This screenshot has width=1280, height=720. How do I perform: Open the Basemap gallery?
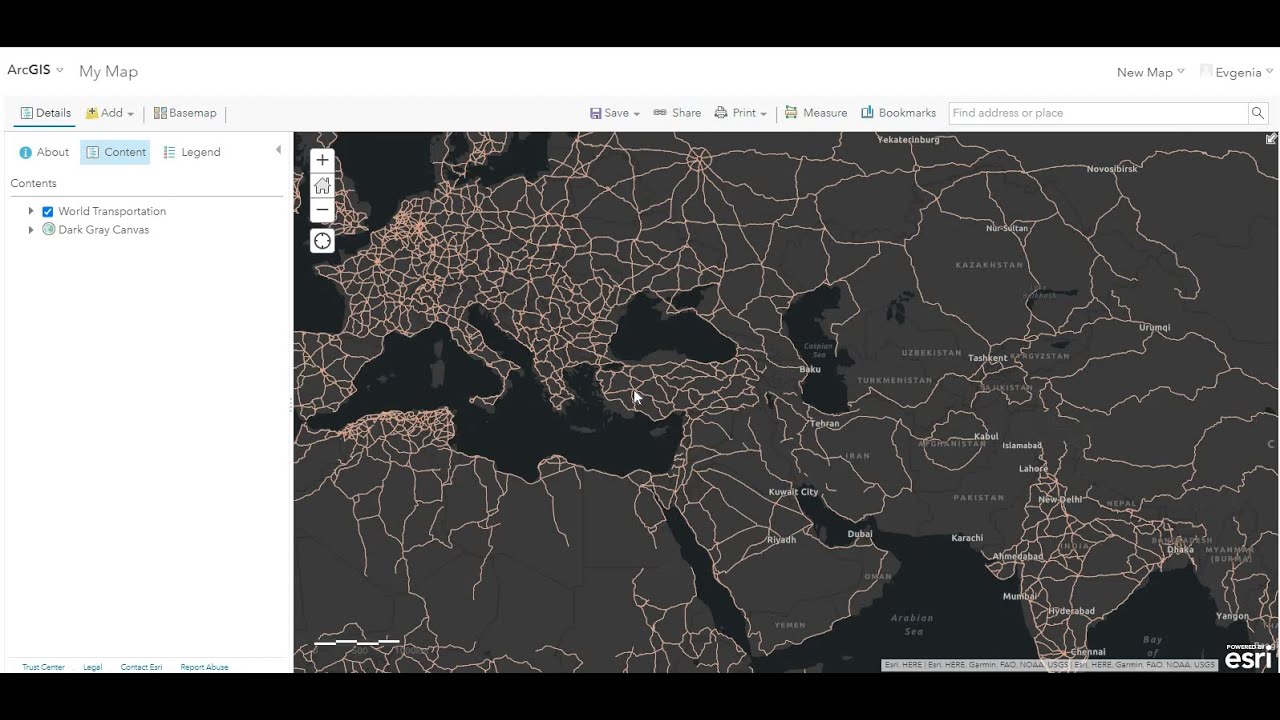185,113
